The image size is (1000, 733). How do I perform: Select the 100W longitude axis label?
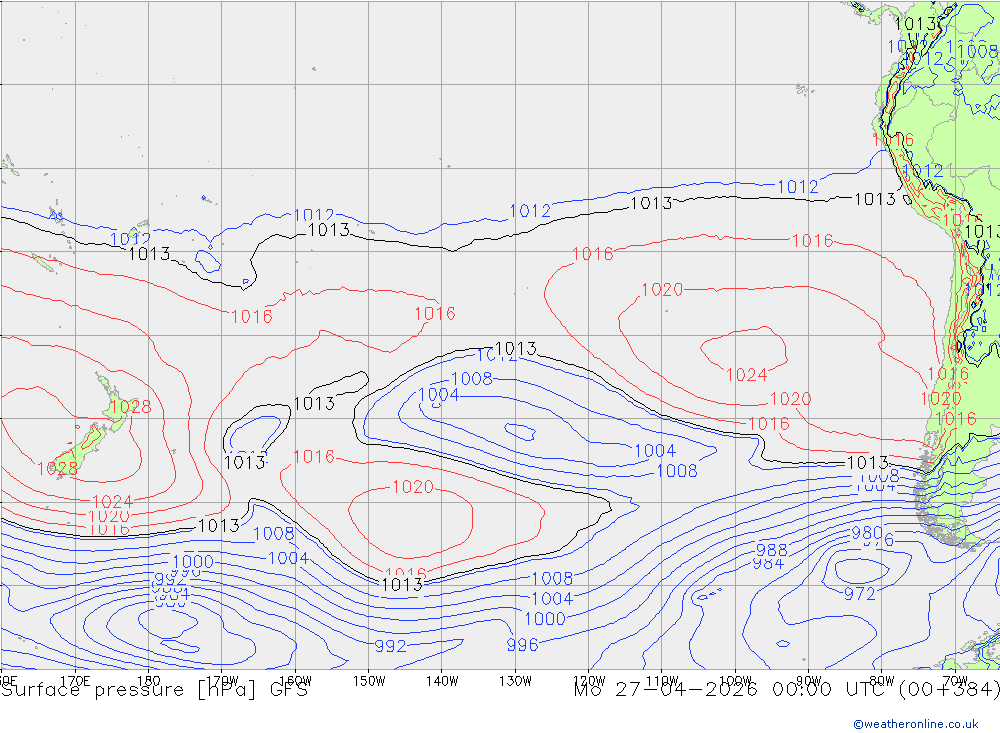[735, 681]
